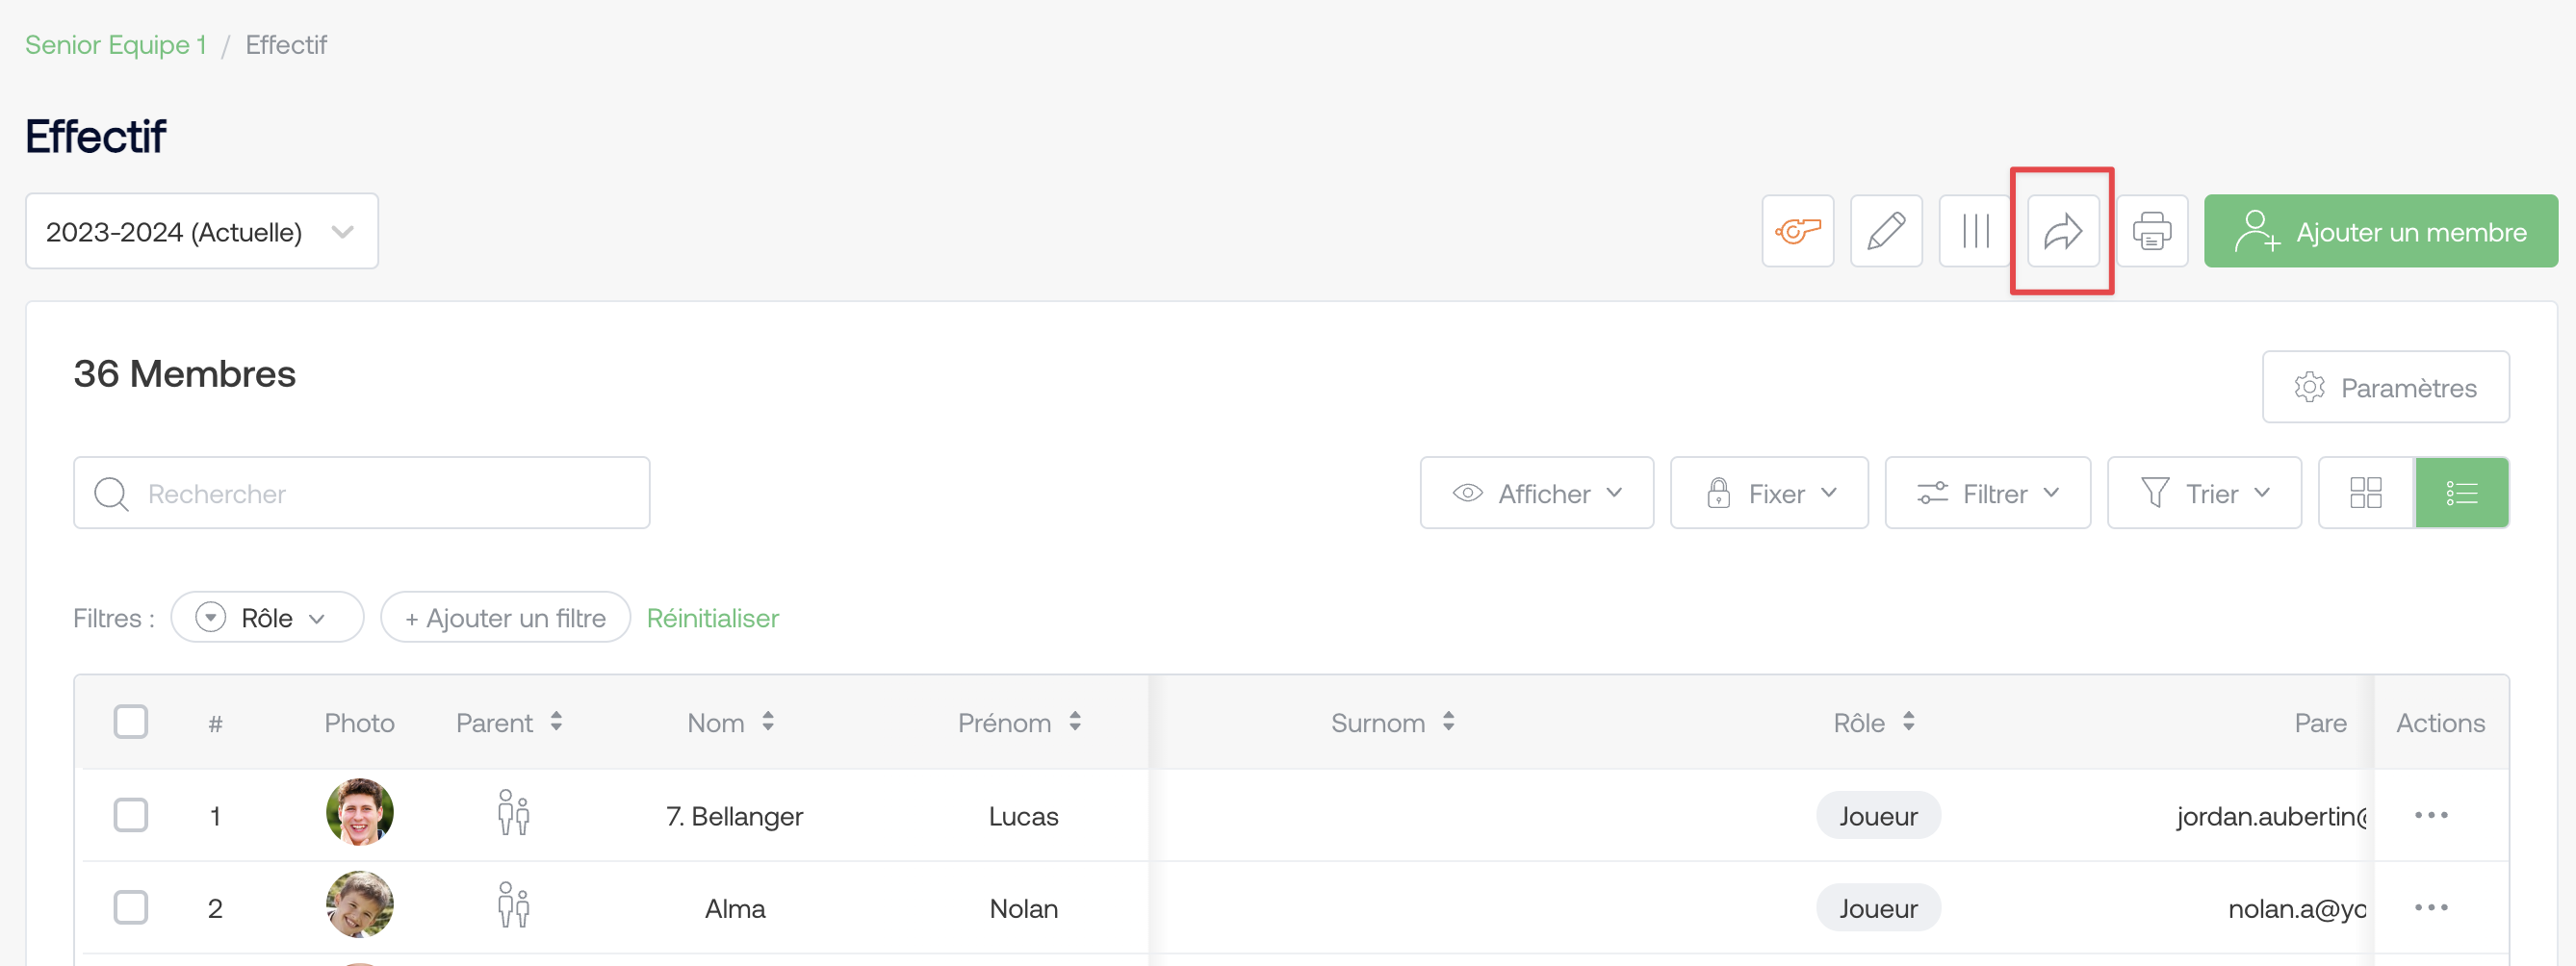Expand the Afficher dropdown
This screenshot has width=2576, height=966.
(x=1536, y=493)
